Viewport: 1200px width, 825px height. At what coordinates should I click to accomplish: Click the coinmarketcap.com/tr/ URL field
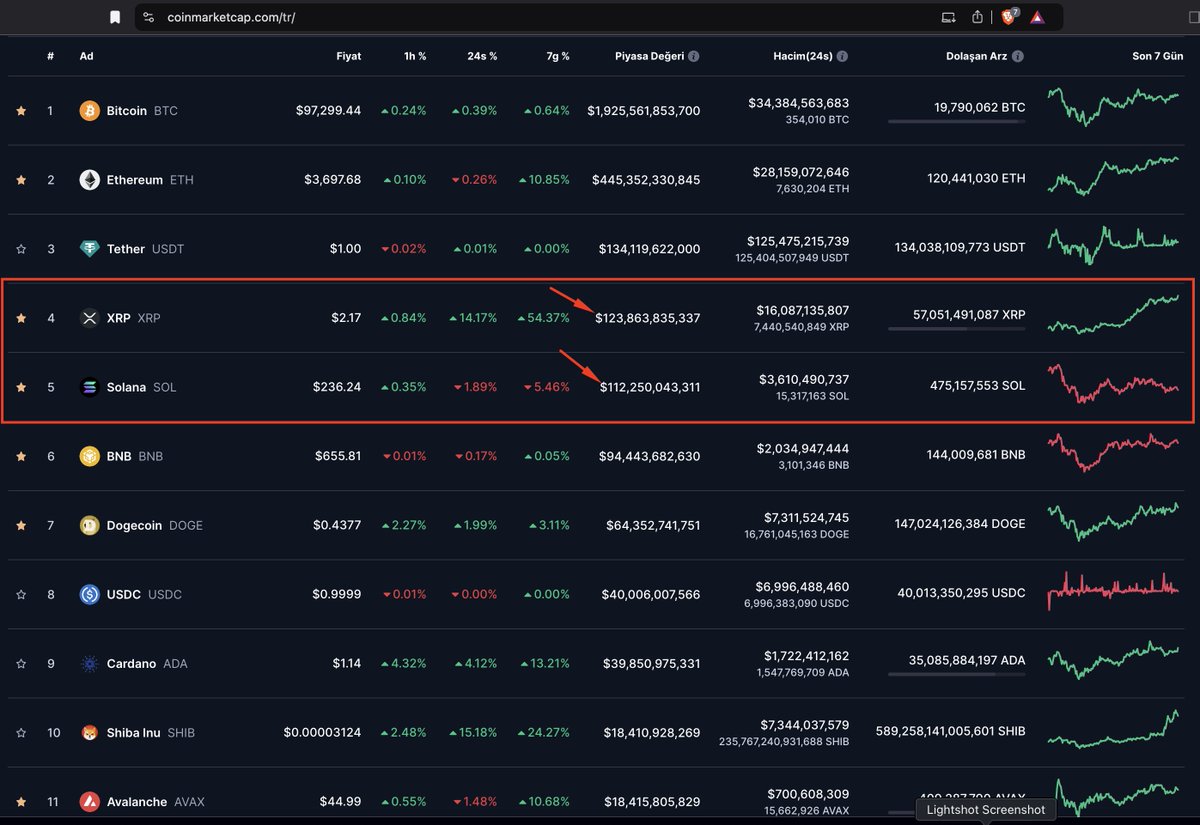(232, 17)
